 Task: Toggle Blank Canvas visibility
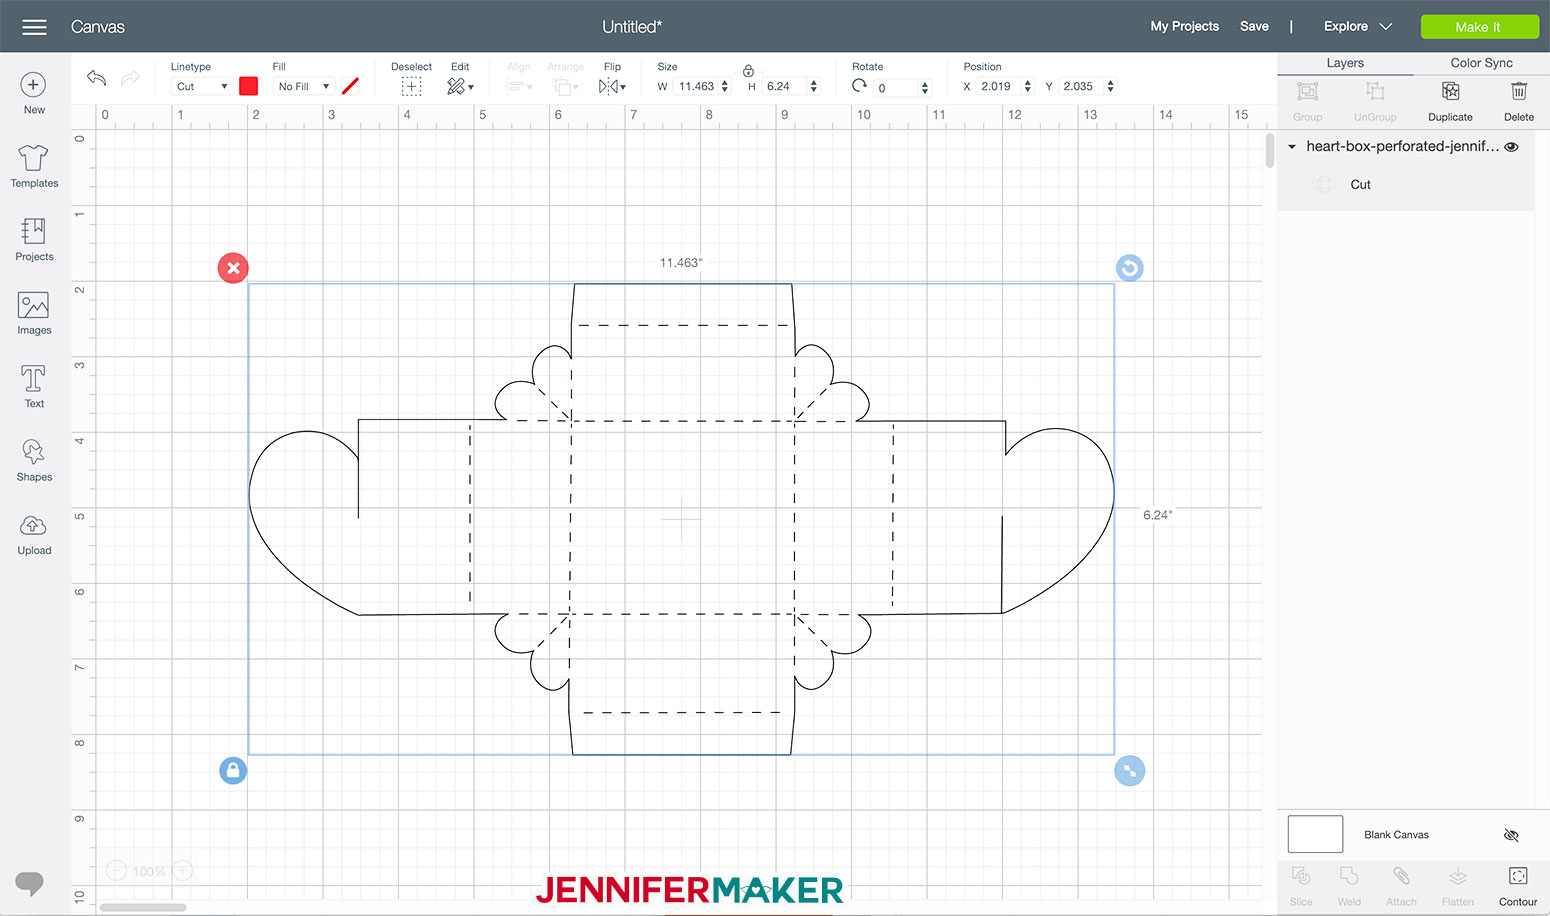click(1511, 835)
